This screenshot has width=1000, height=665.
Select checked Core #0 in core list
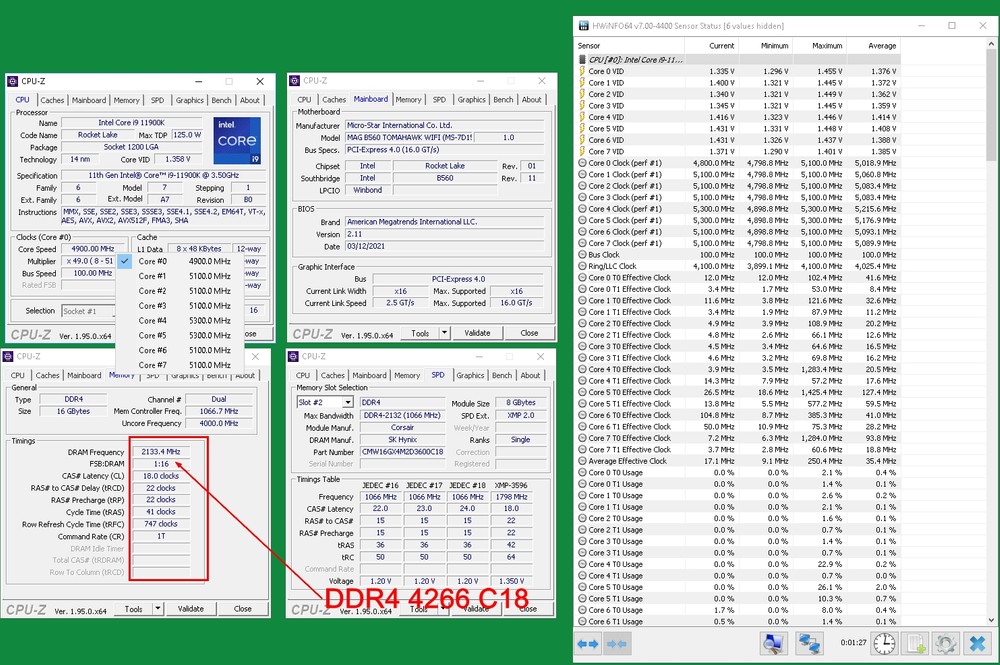coord(180,261)
